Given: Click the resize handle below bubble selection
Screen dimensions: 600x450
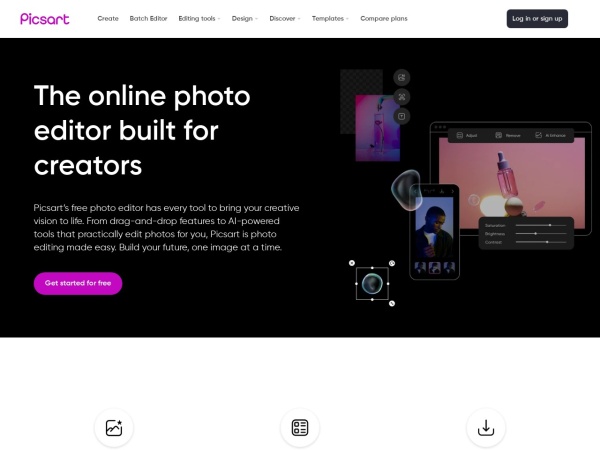Looking at the screenshot, I should pyautogui.click(x=392, y=303).
